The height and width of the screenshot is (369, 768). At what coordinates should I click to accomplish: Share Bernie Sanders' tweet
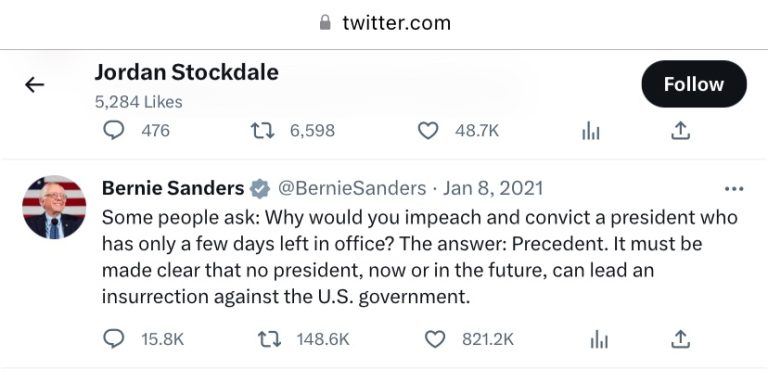(680, 339)
